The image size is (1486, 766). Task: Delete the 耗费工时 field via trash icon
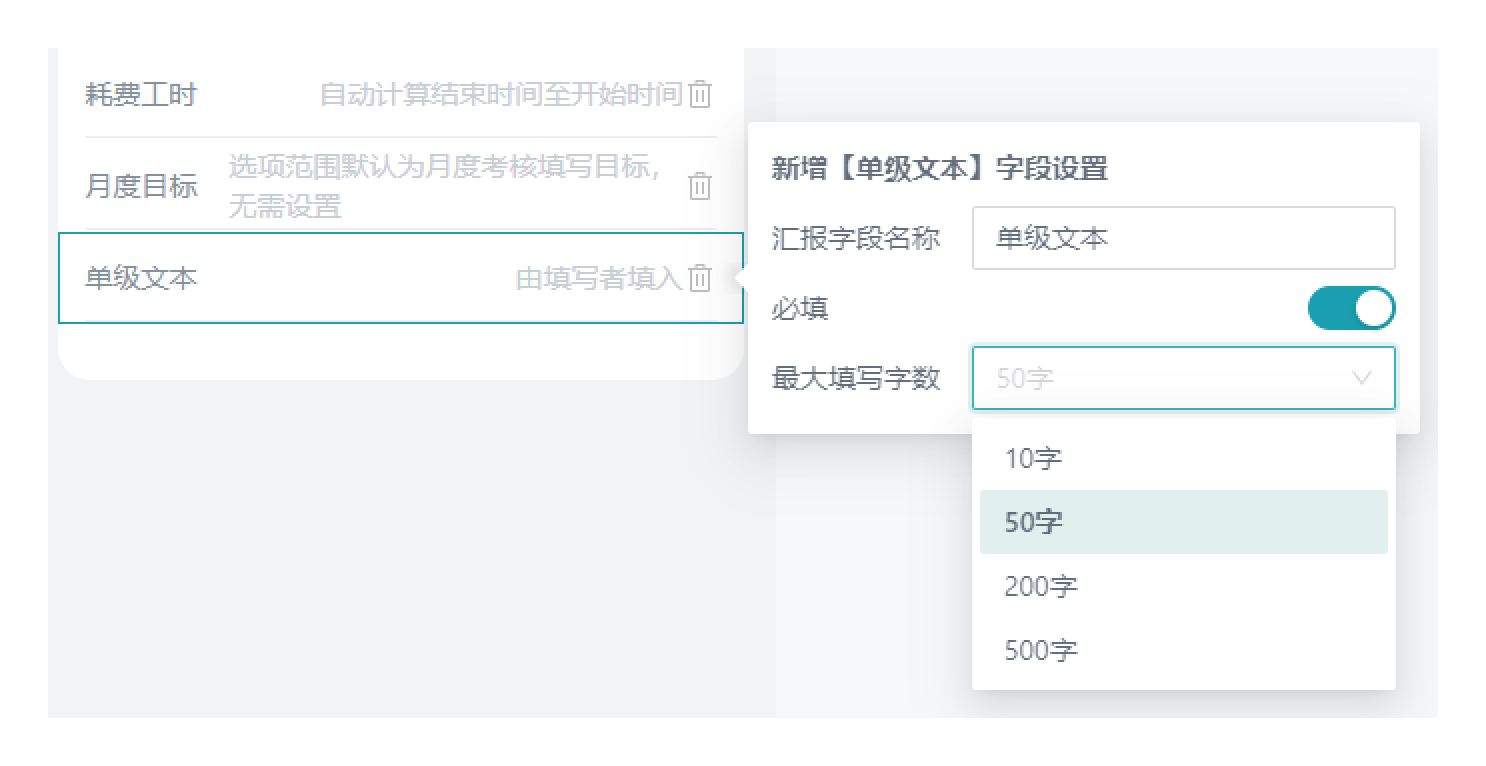coord(701,95)
